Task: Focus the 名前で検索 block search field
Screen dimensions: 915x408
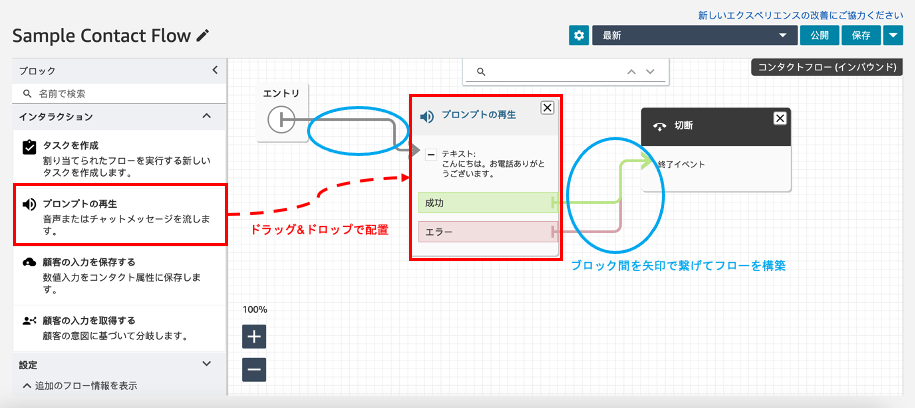Action: pos(120,93)
